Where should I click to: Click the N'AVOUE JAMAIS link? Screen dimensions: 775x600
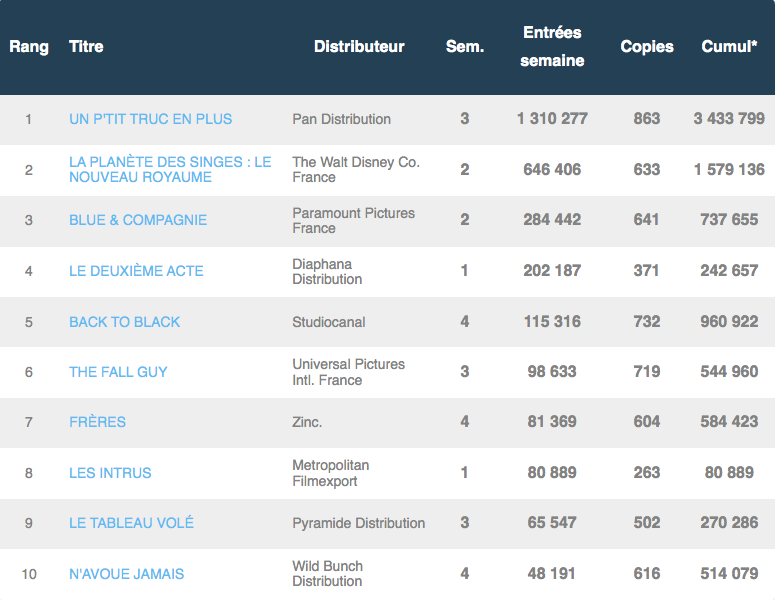coord(126,574)
